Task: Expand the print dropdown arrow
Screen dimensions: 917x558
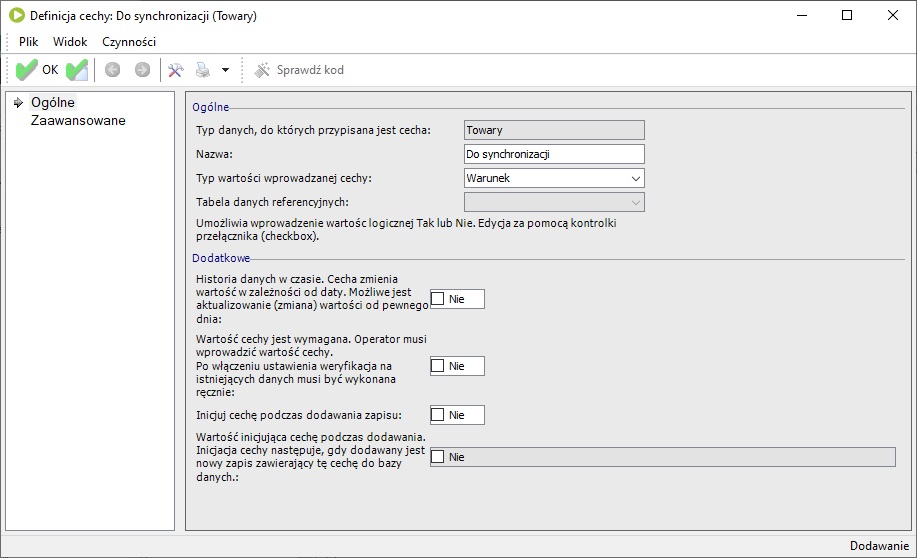Action: [x=225, y=70]
